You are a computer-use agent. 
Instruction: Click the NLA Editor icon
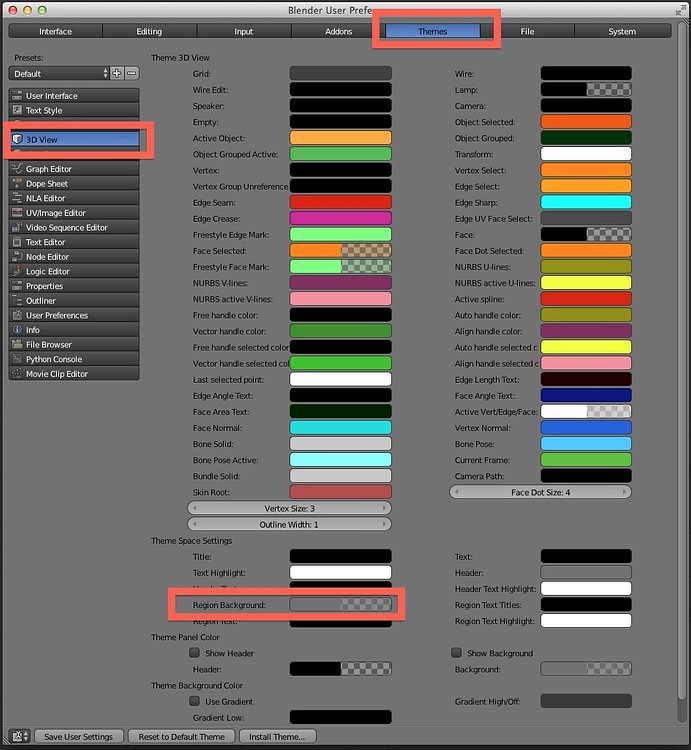[17, 198]
